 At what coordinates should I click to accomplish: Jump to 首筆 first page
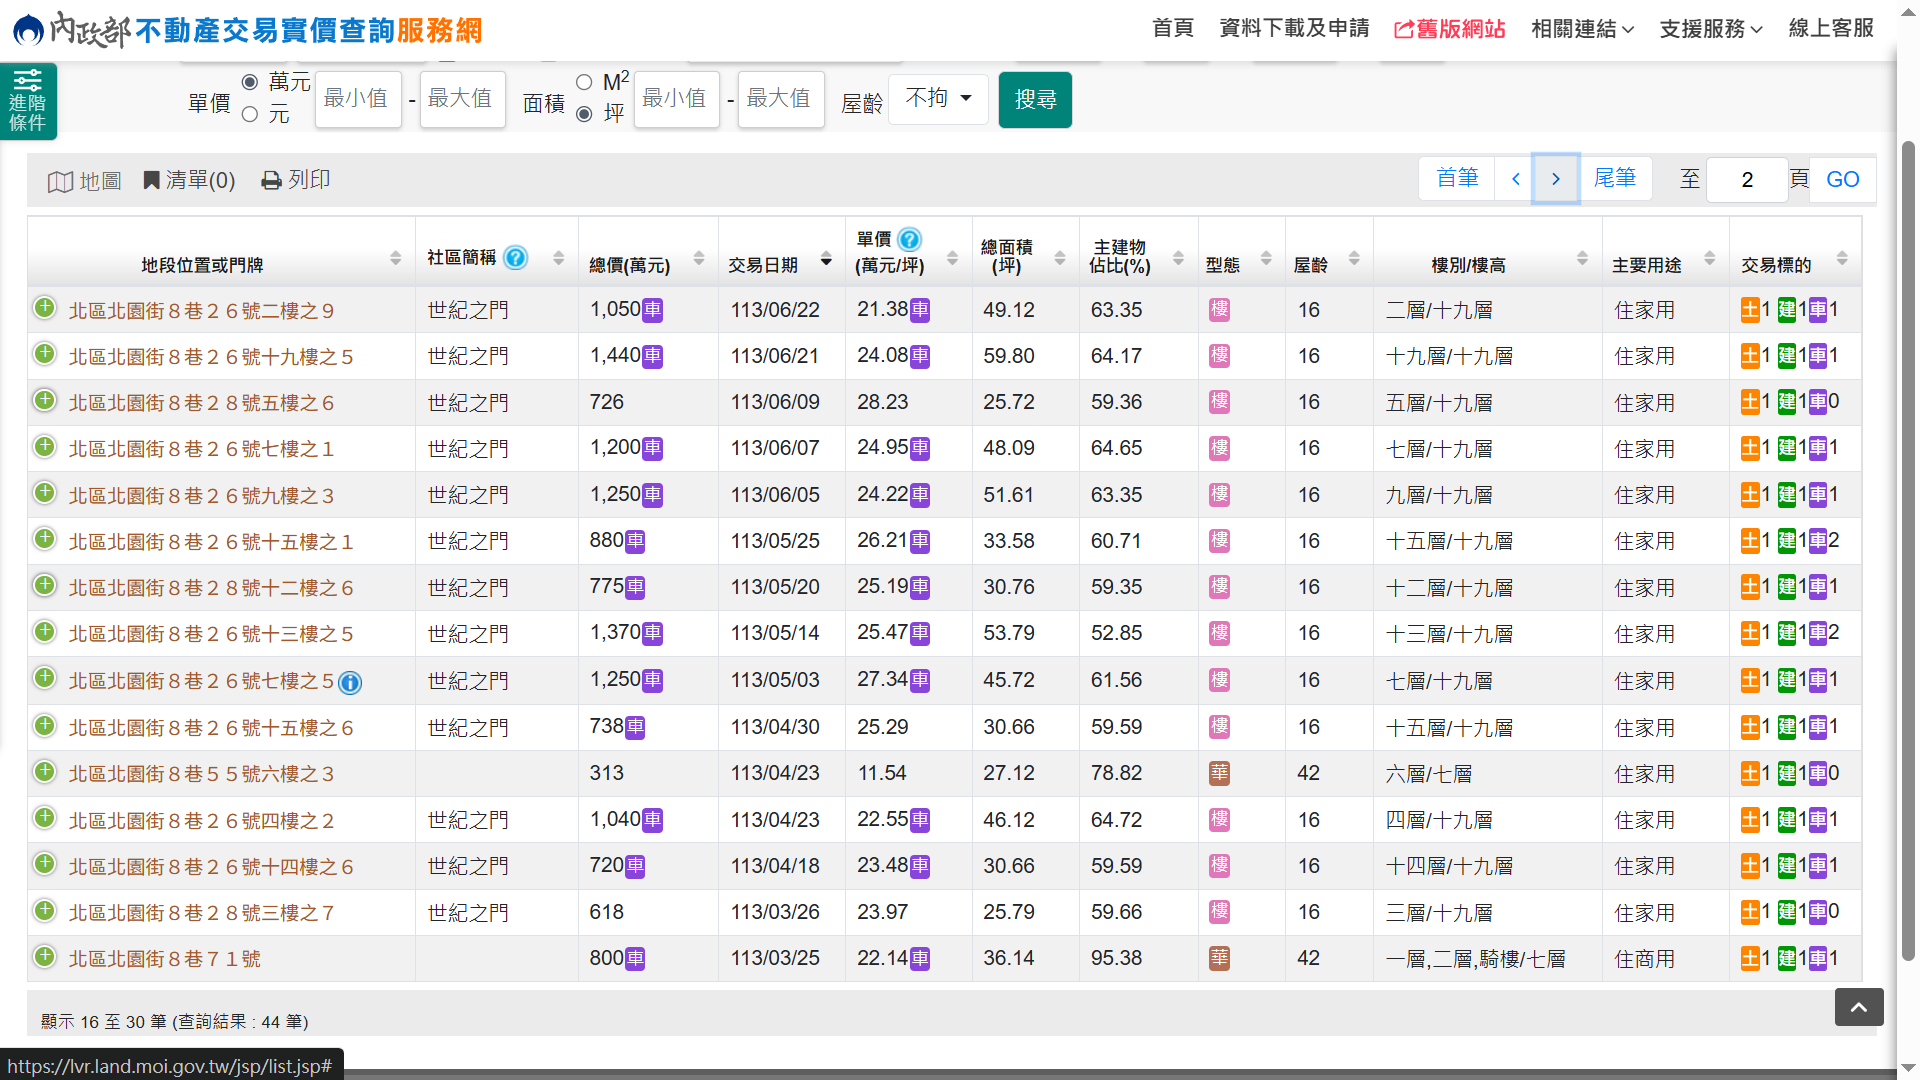pyautogui.click(x=1457, y=179)
